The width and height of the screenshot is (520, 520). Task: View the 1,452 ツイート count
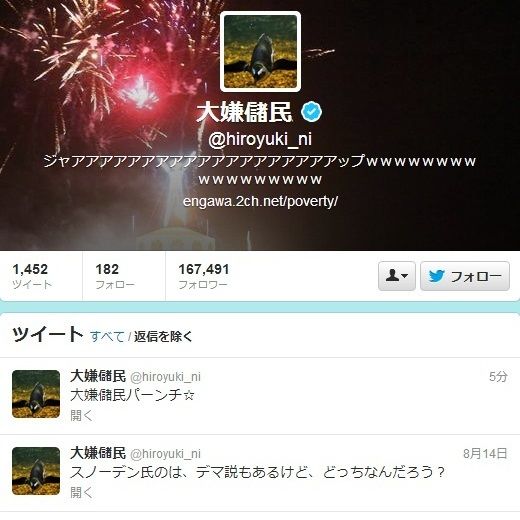coord(32,276)
